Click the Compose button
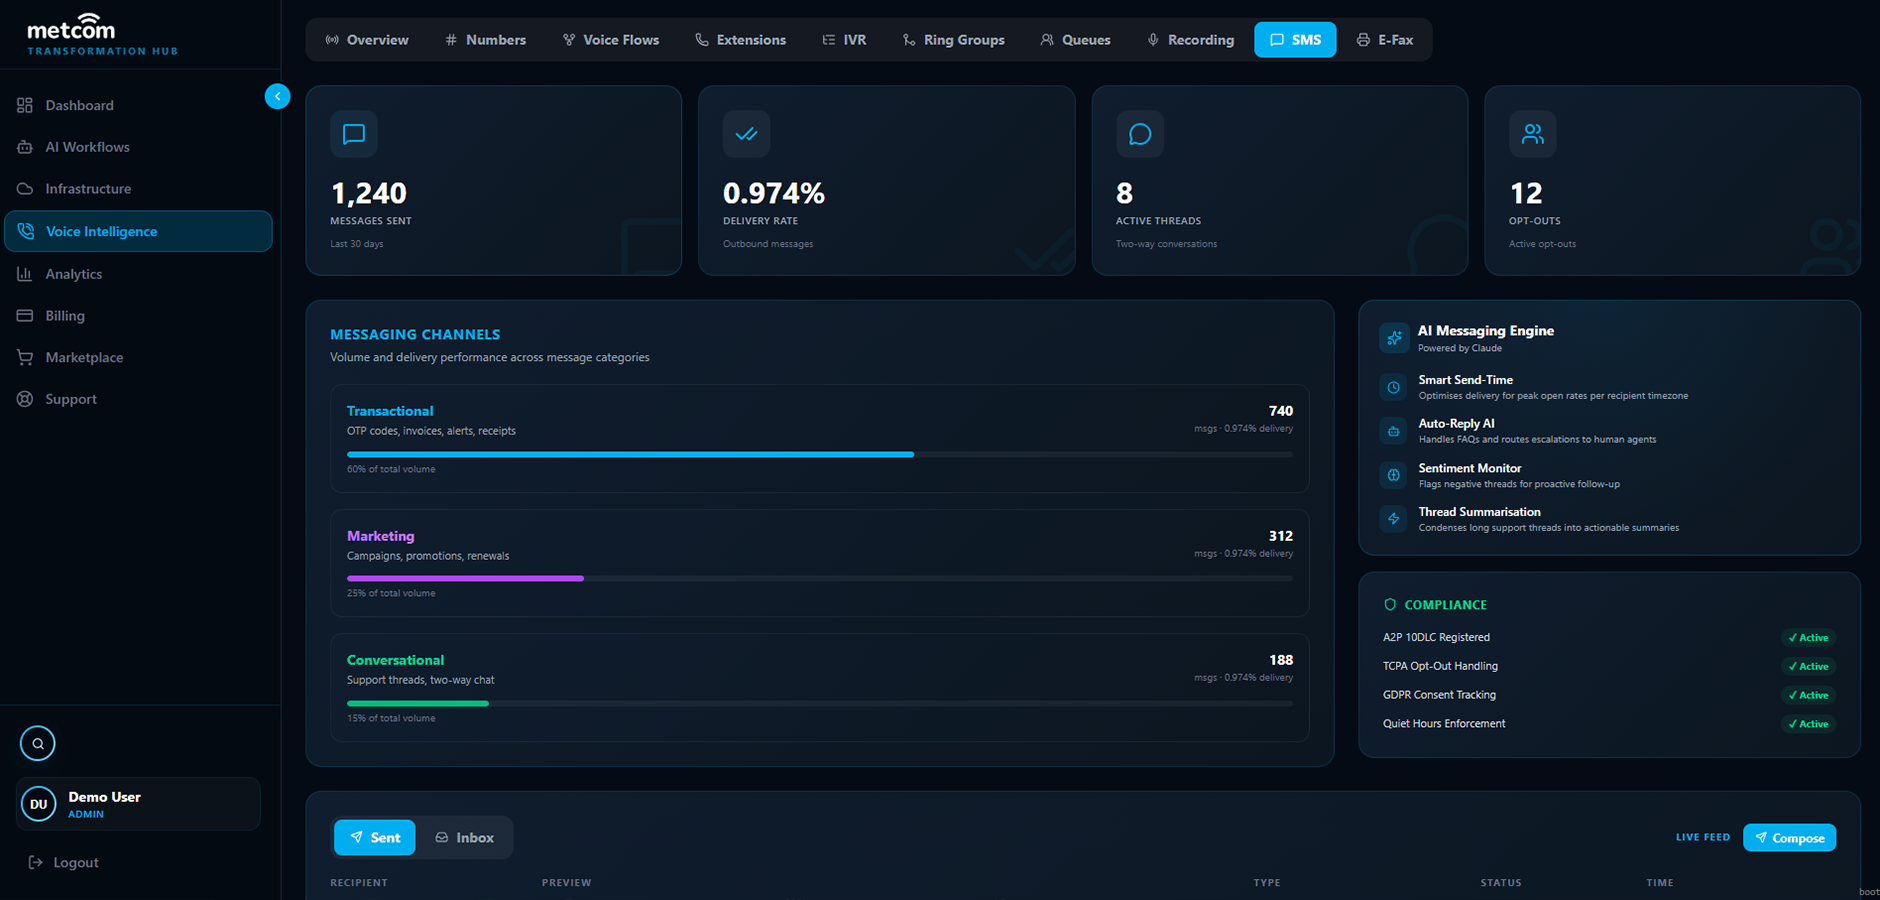 pos(1789,838)
